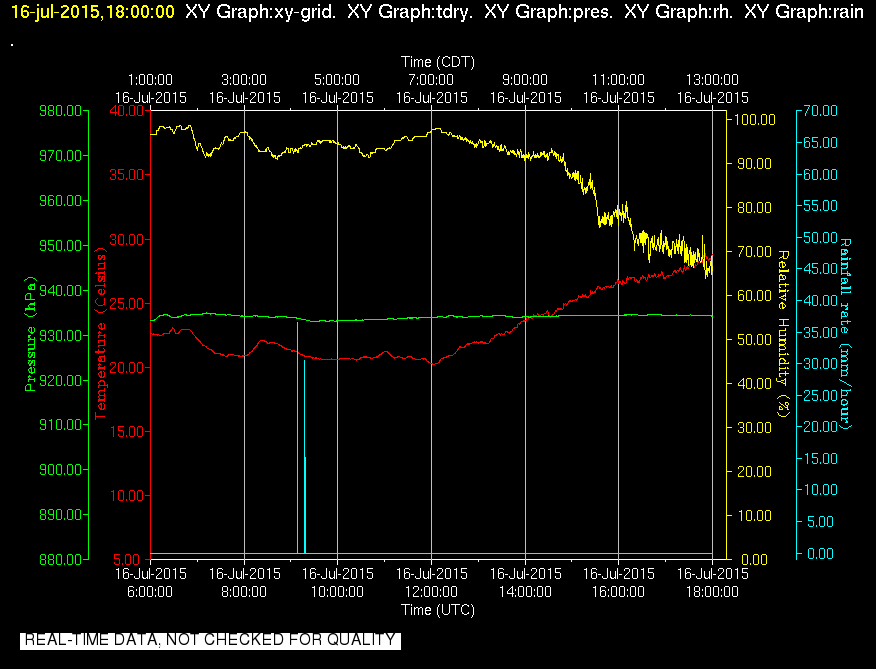Click the 3:00:00 CDT top tick label
Image resolution: width=876 pixels, height=669 pixels.
(x=244, y=80)
